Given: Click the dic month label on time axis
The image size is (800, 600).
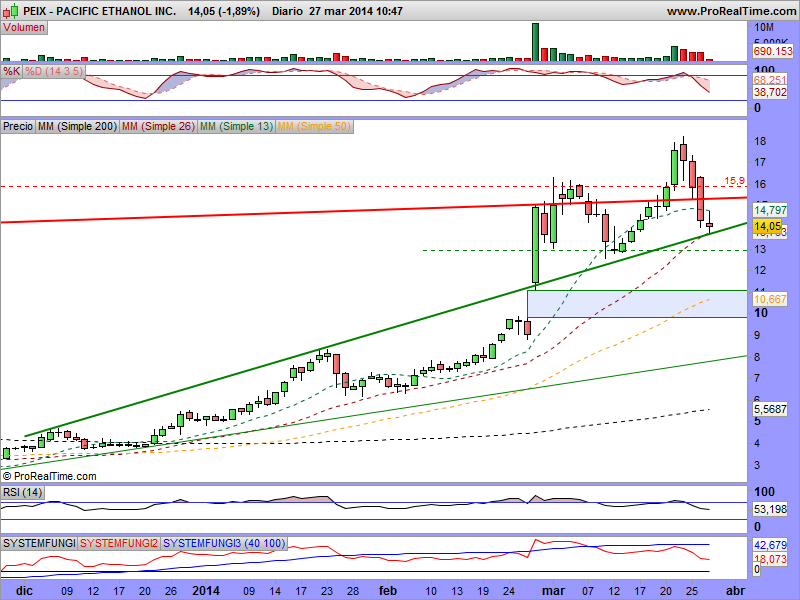Looking at the screenshot, I should point(24,591).
